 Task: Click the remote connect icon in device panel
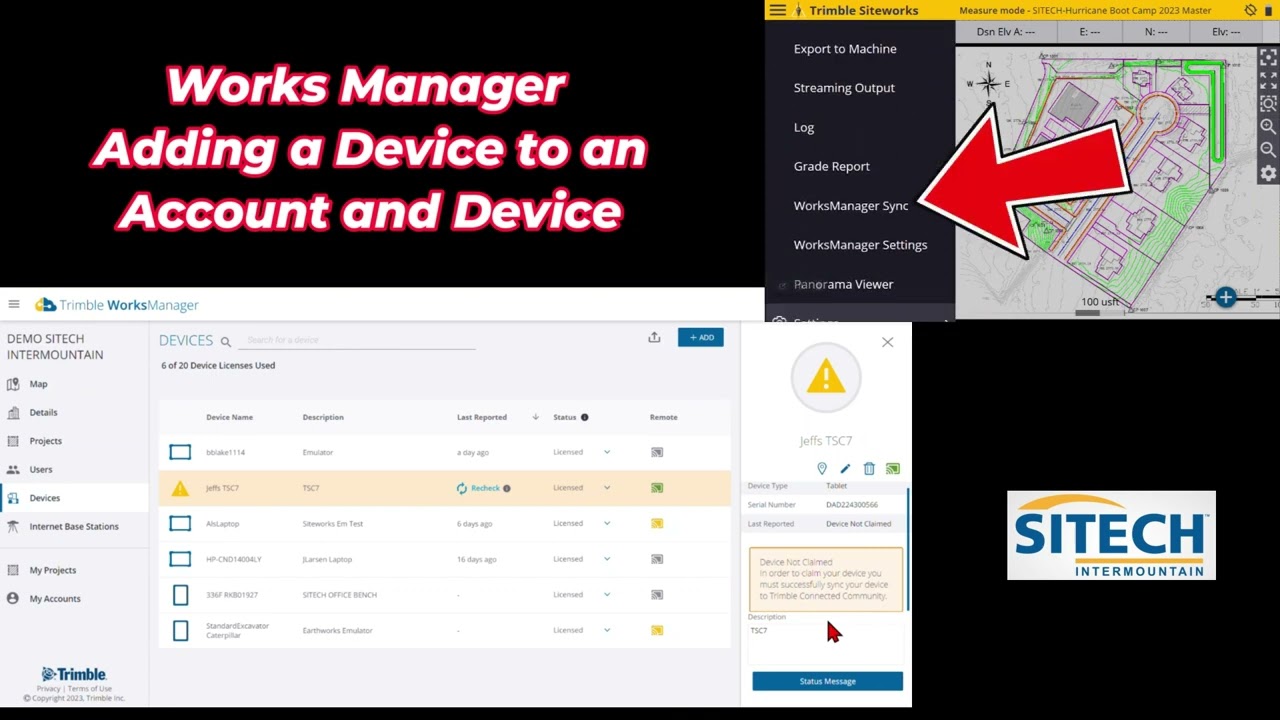pos(893,468)
